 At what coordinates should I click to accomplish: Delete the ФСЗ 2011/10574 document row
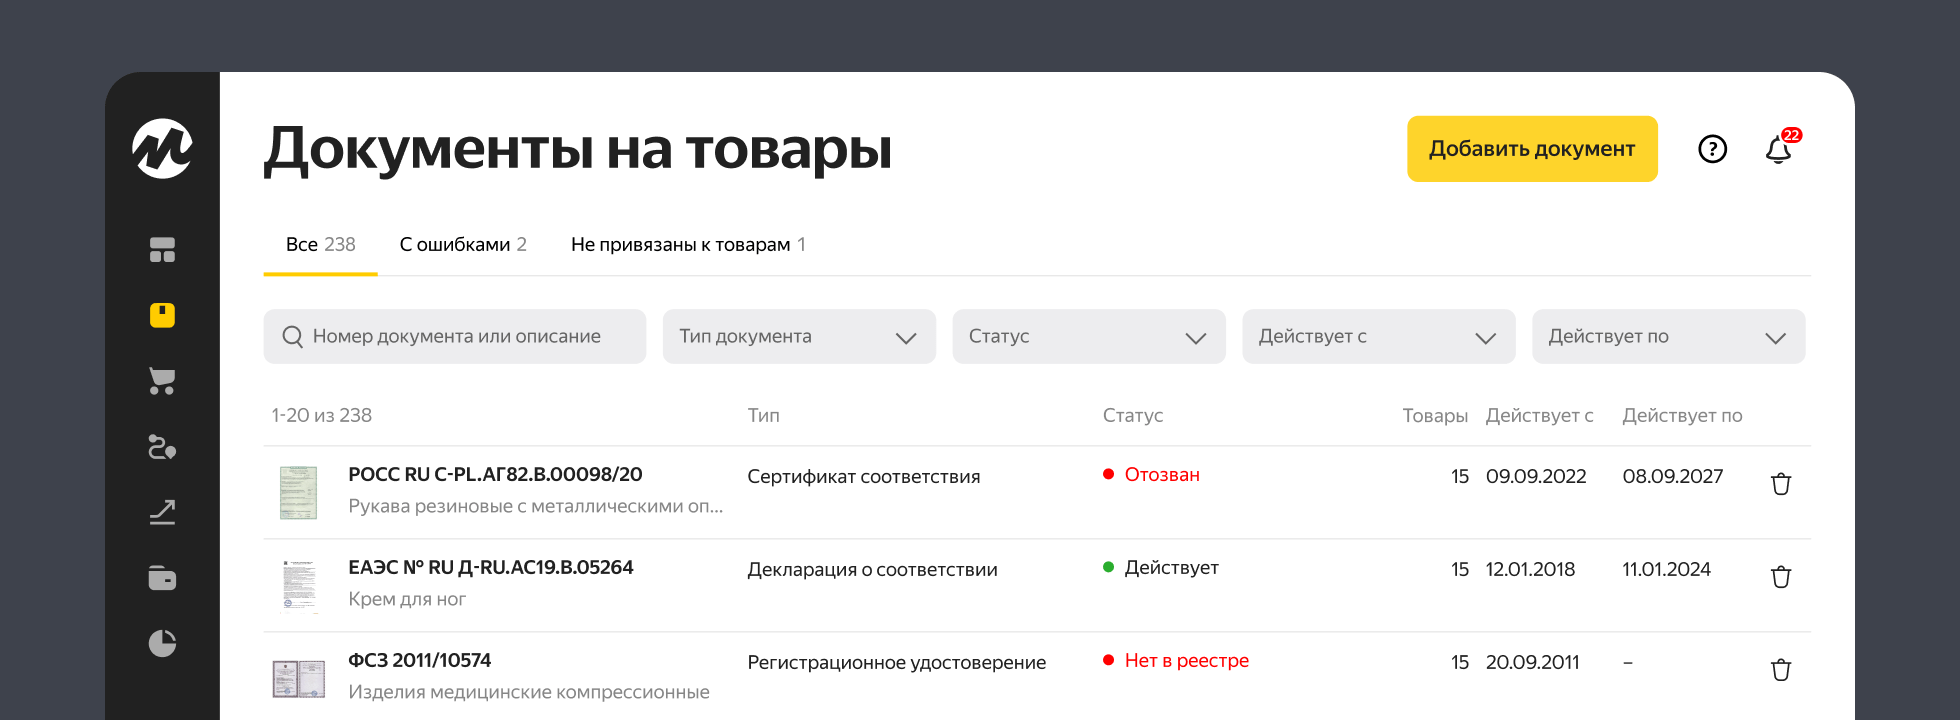[1780, 670]
